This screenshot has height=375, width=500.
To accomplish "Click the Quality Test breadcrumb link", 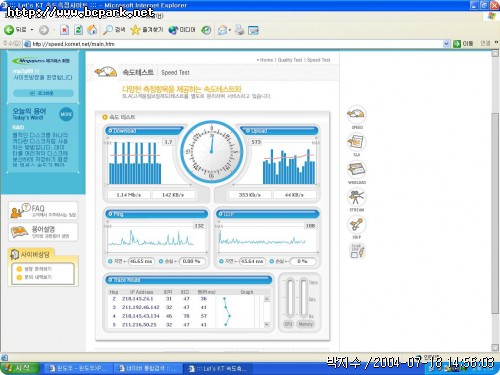I will (290, 60).
